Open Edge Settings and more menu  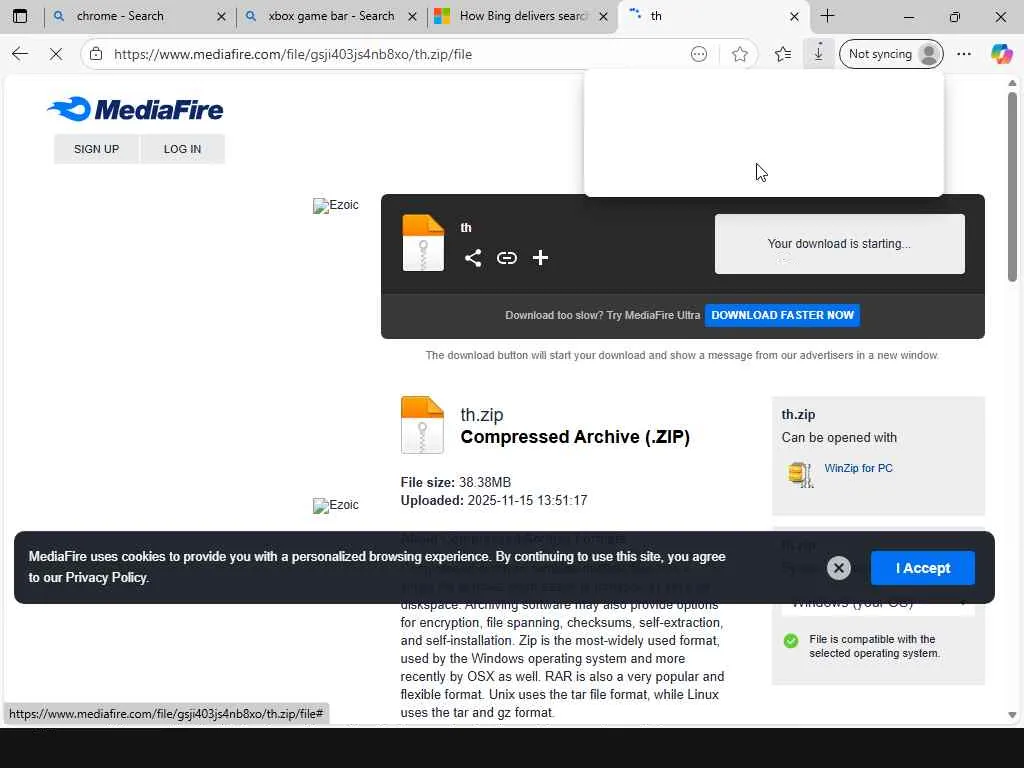pos(964,54)
